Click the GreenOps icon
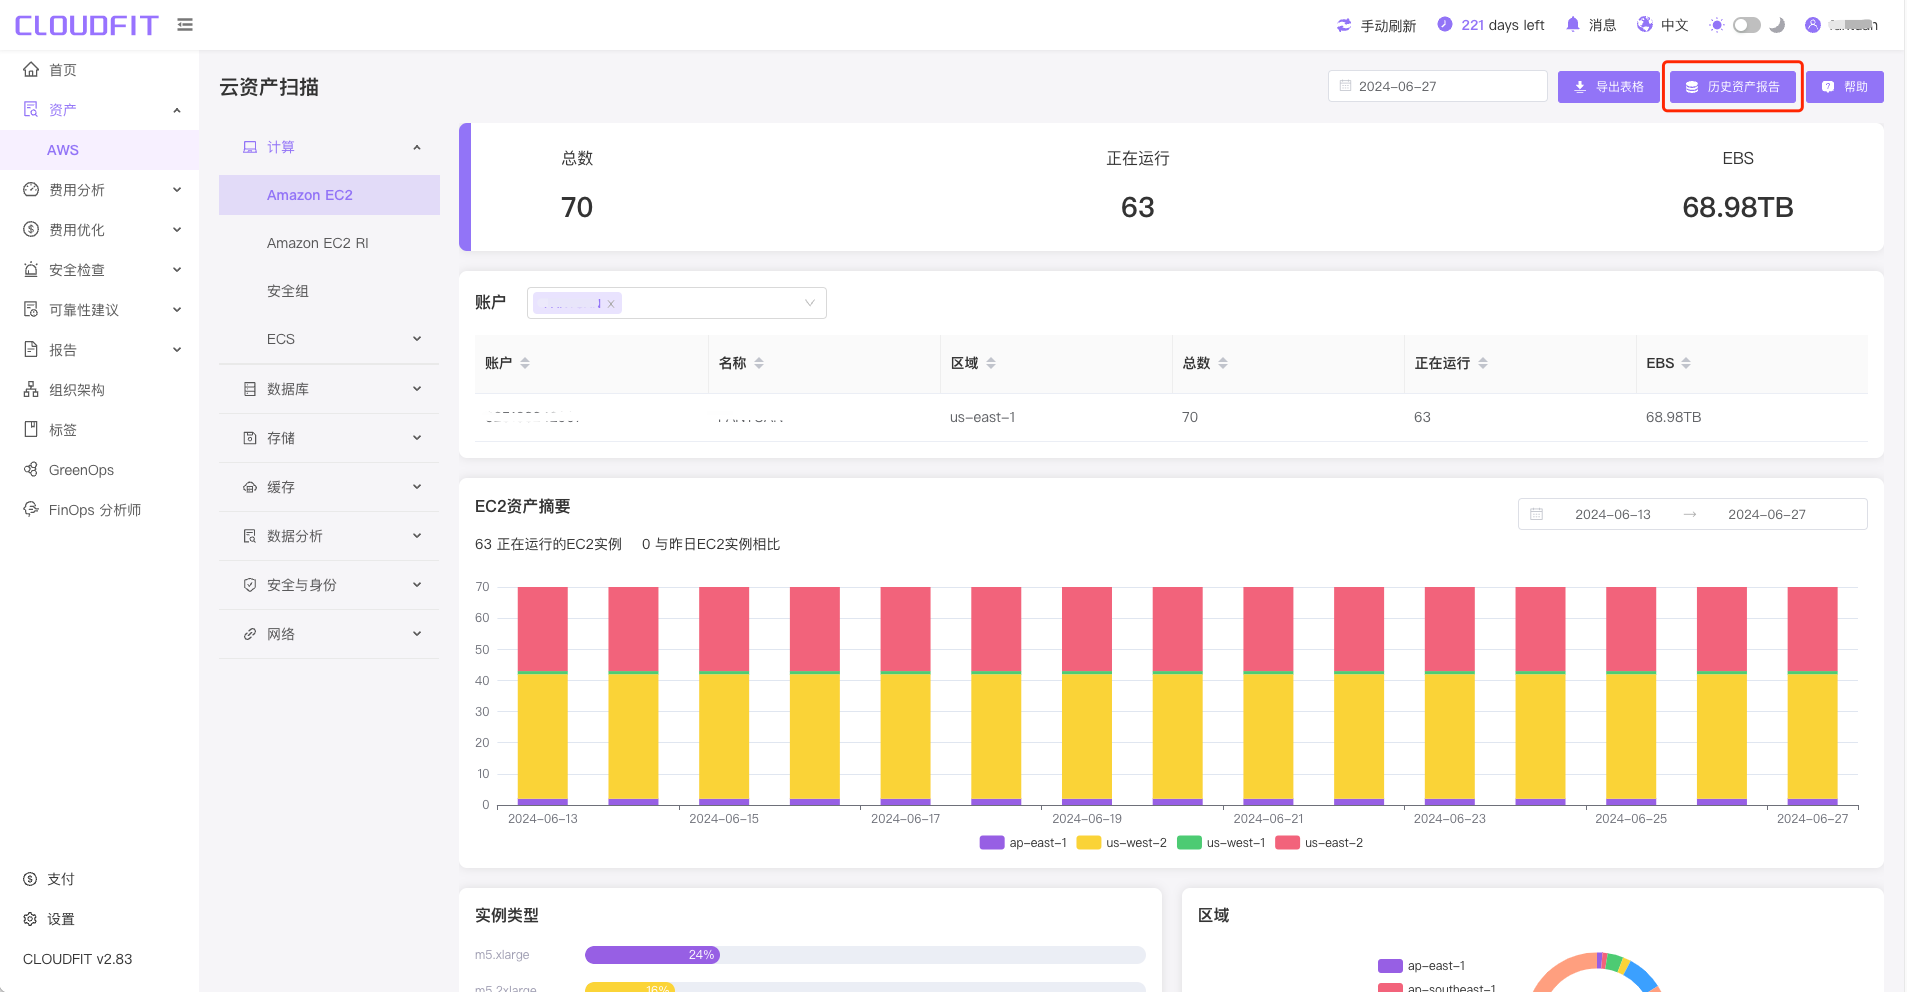1907x992 pixels. (x=31, y=469)
